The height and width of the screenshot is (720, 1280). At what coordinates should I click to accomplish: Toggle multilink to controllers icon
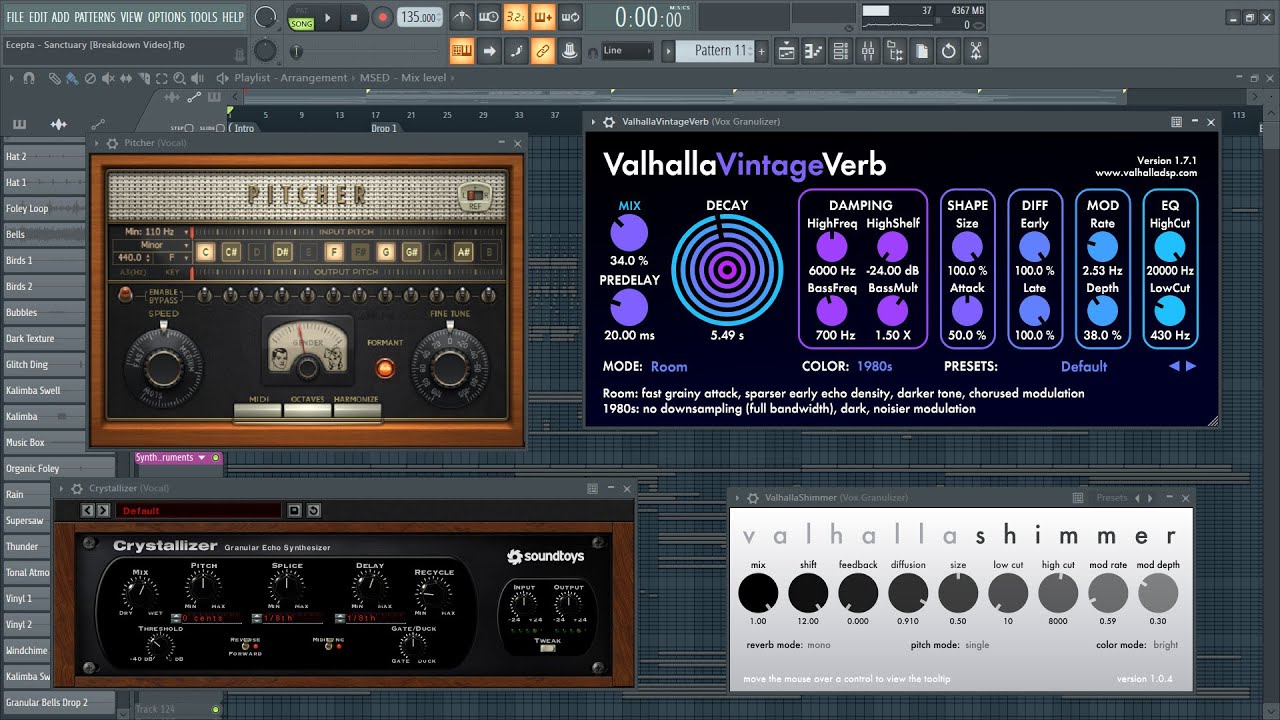pyautogui.click(x=542, y=50)
